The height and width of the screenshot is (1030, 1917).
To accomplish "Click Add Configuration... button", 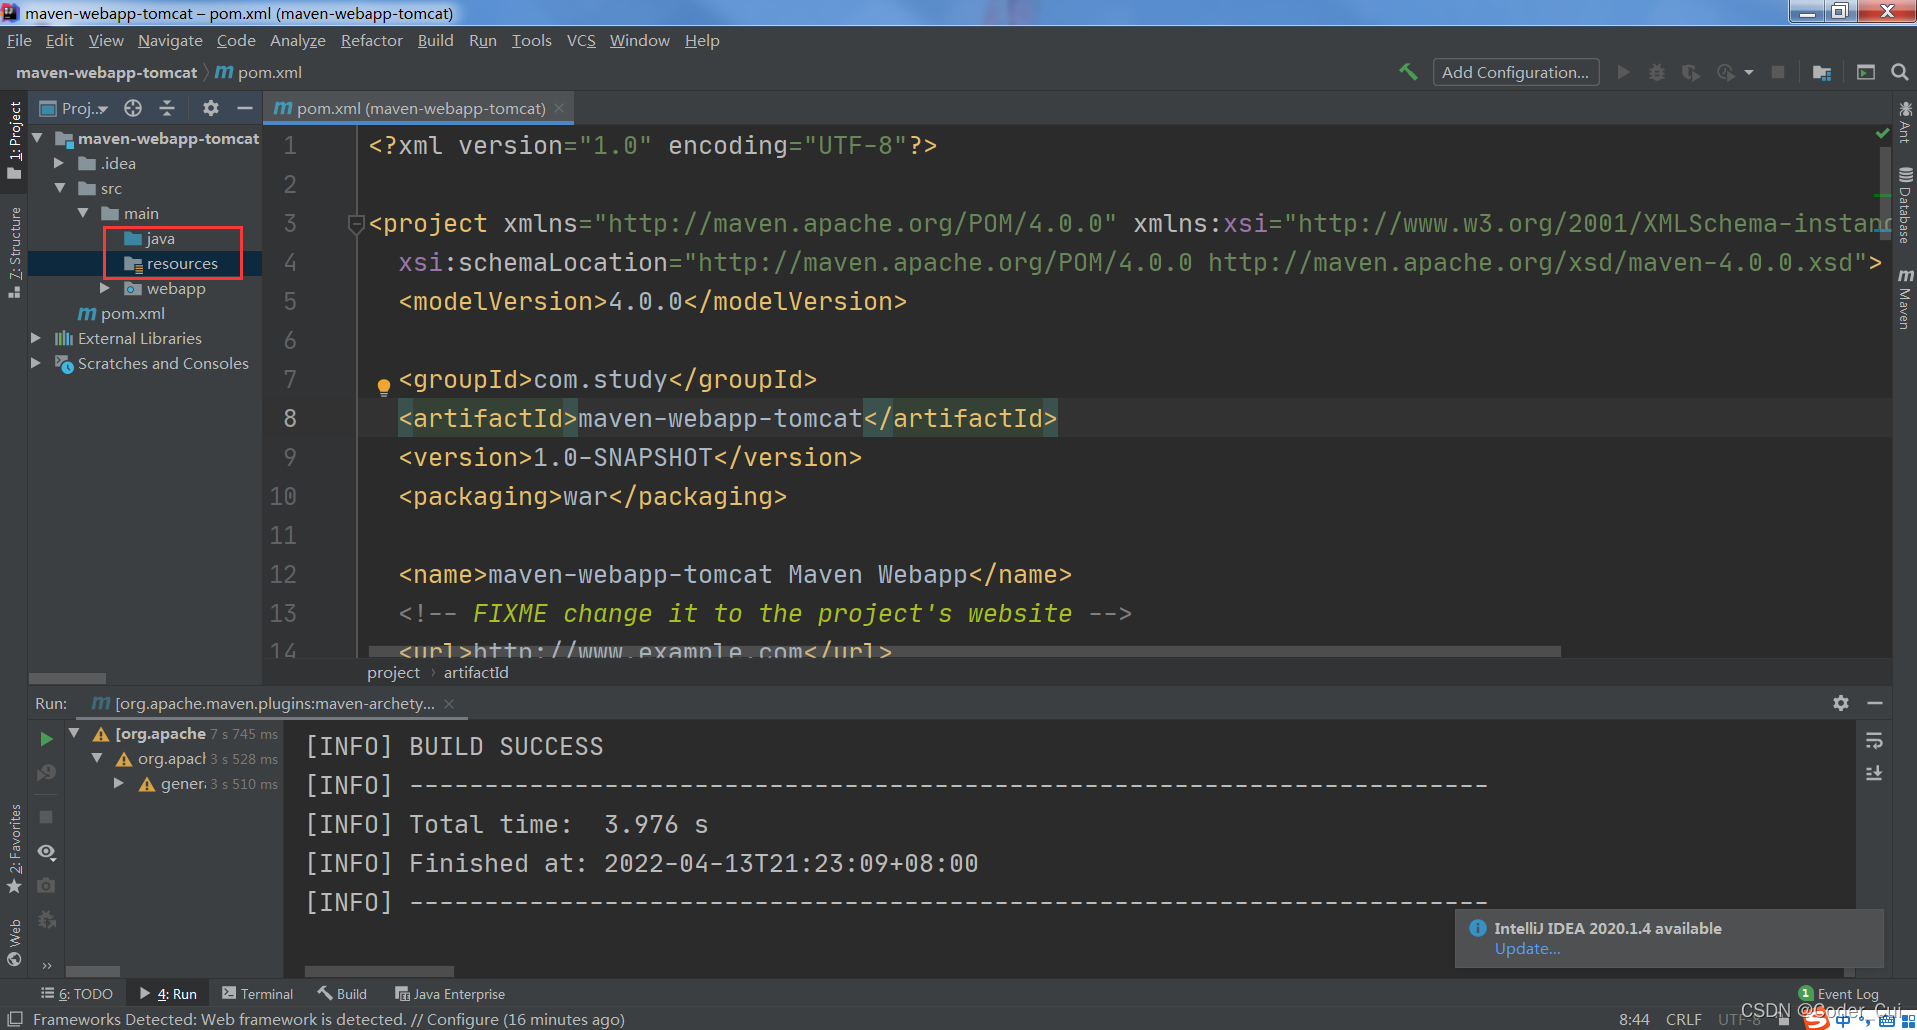I will click(1515, 72).
